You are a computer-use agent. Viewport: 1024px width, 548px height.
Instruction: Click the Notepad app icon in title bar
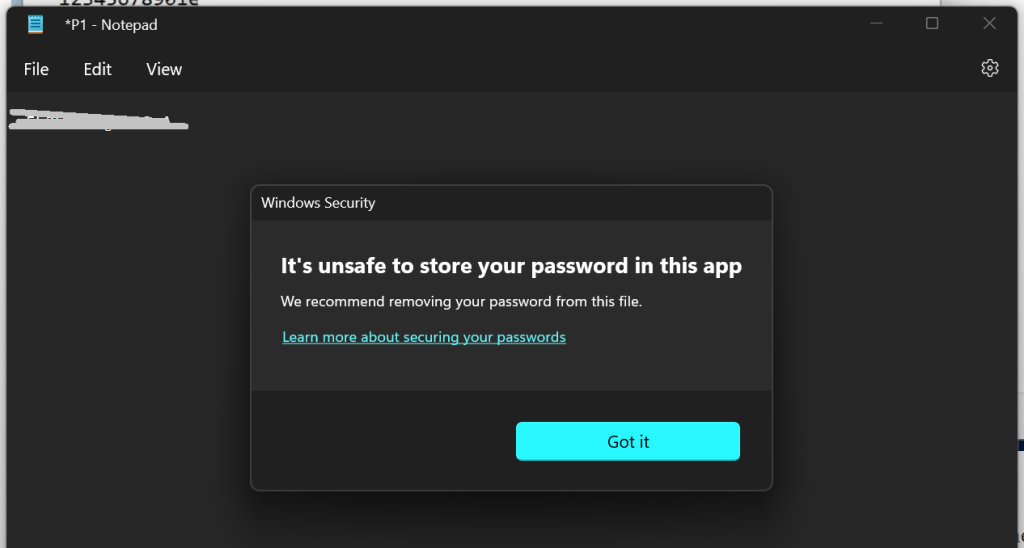(x=36, y=25)
